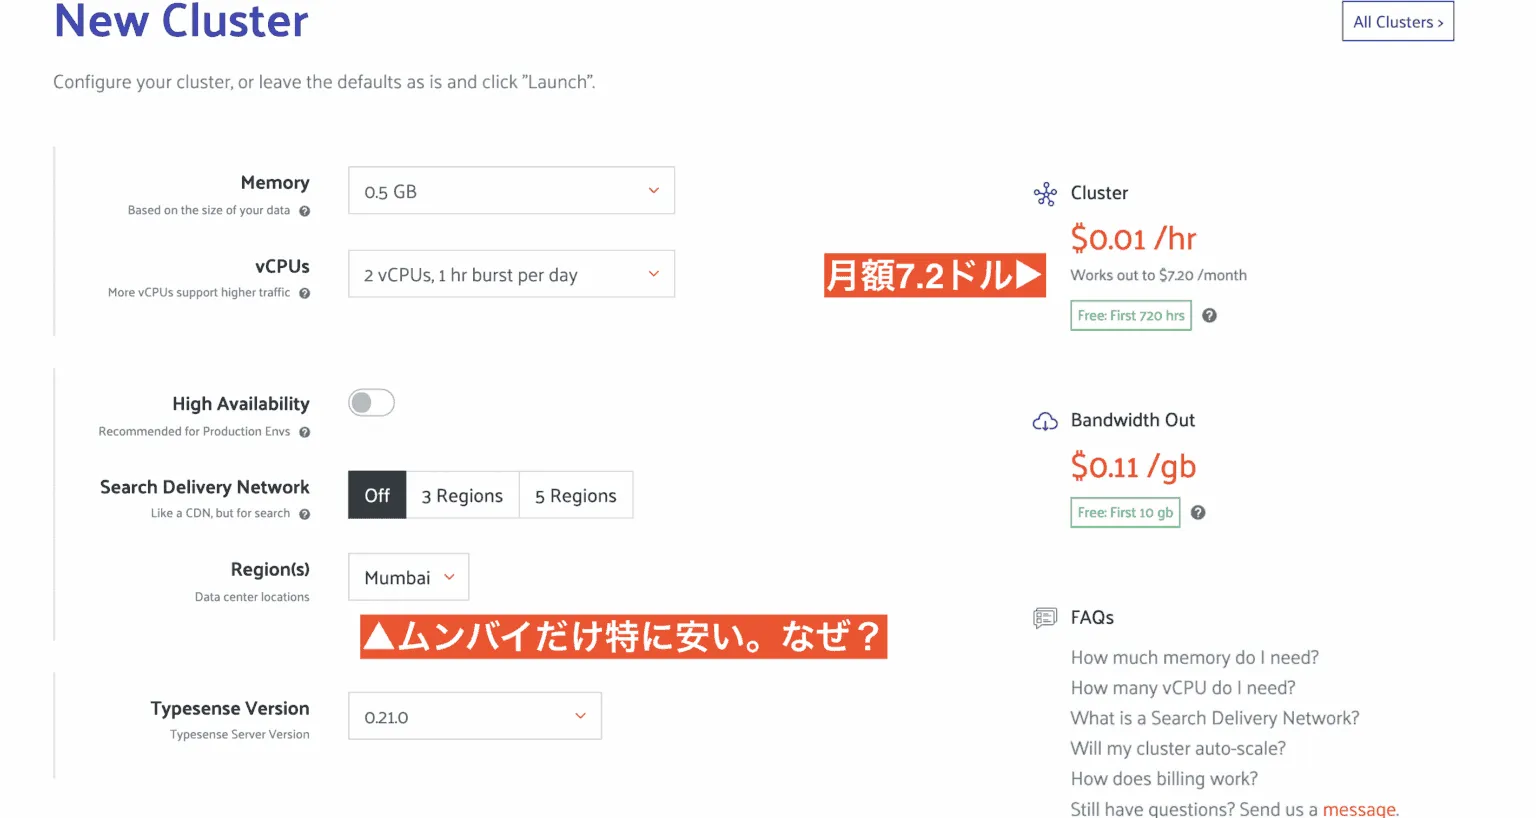The height and width of the screenshot is (818, 1536).
Task: Click the Cluster pricing icon
Action: pyautogui.click(x=1044, y=194)
